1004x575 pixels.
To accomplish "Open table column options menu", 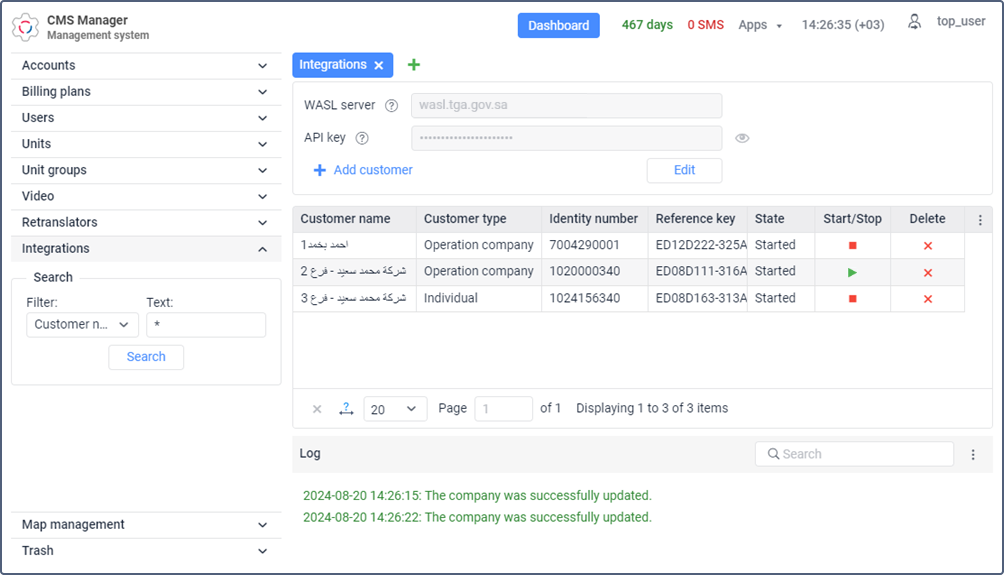I will 979,220.
